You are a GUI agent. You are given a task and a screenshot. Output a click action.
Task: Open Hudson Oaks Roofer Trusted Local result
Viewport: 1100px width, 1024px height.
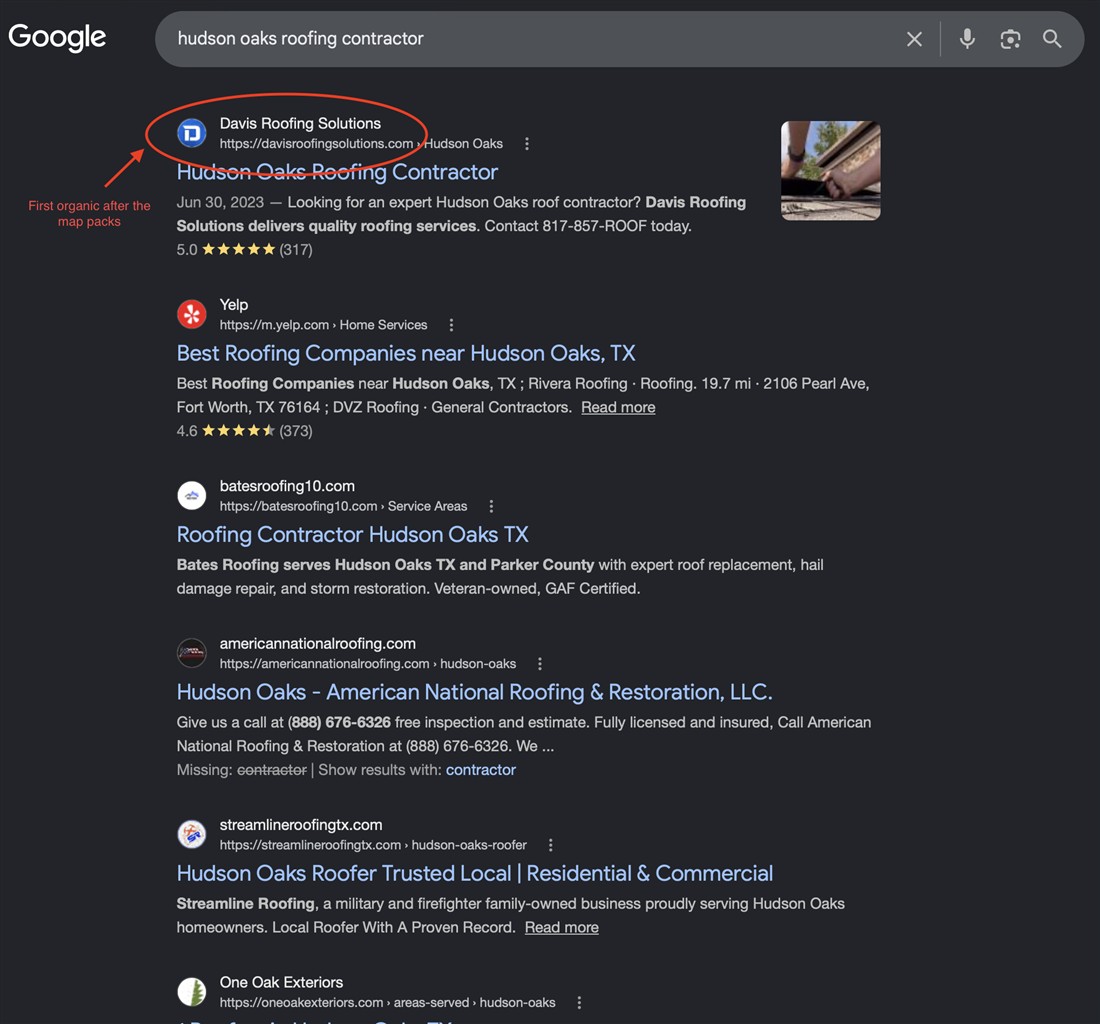[x=474, y=873]
